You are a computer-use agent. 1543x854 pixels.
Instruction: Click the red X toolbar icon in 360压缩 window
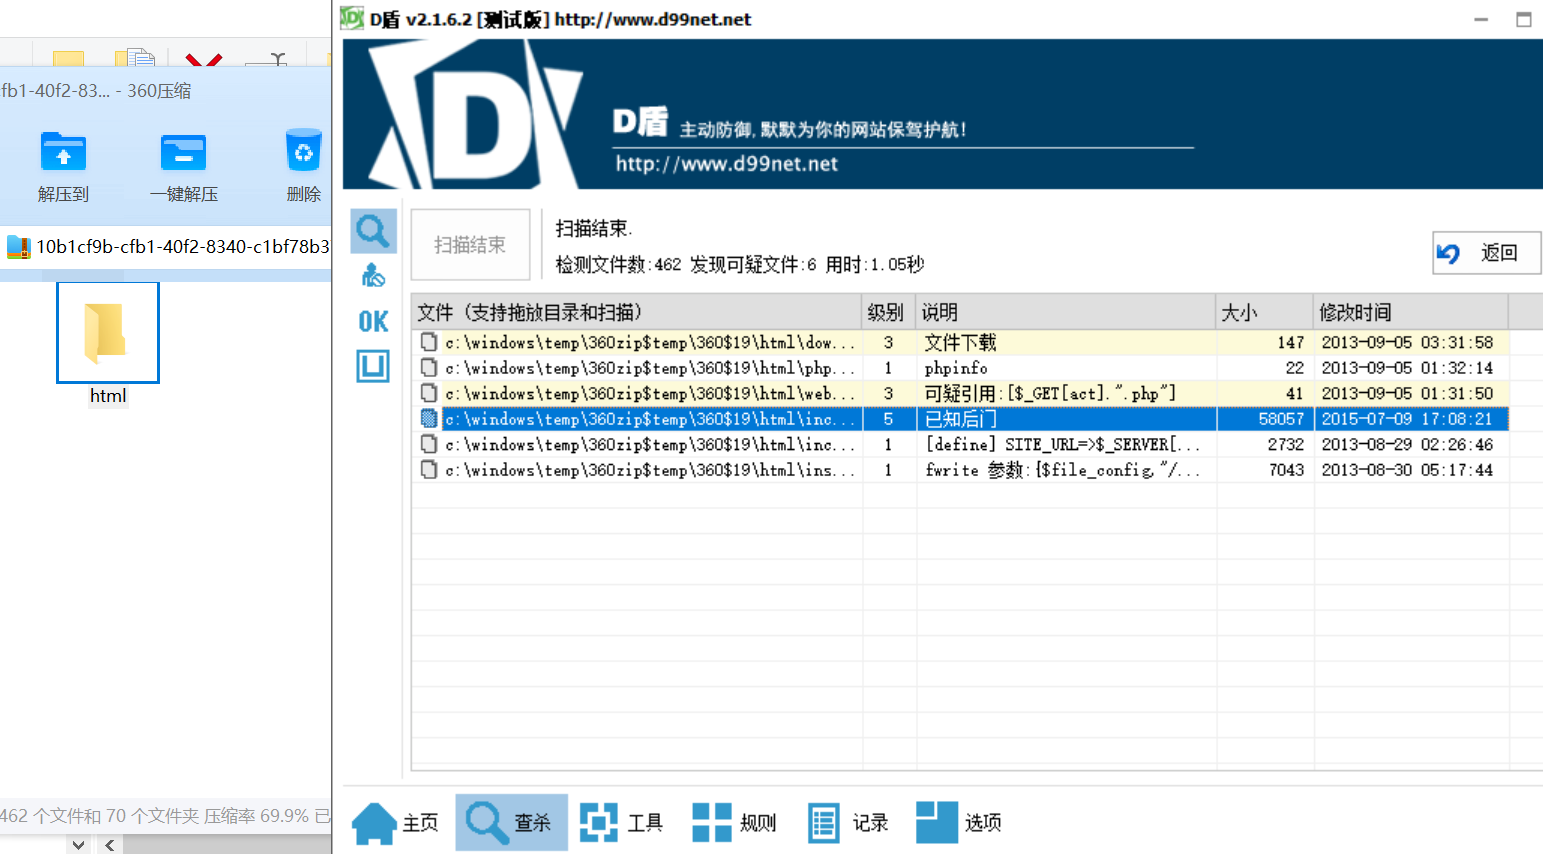204,60
